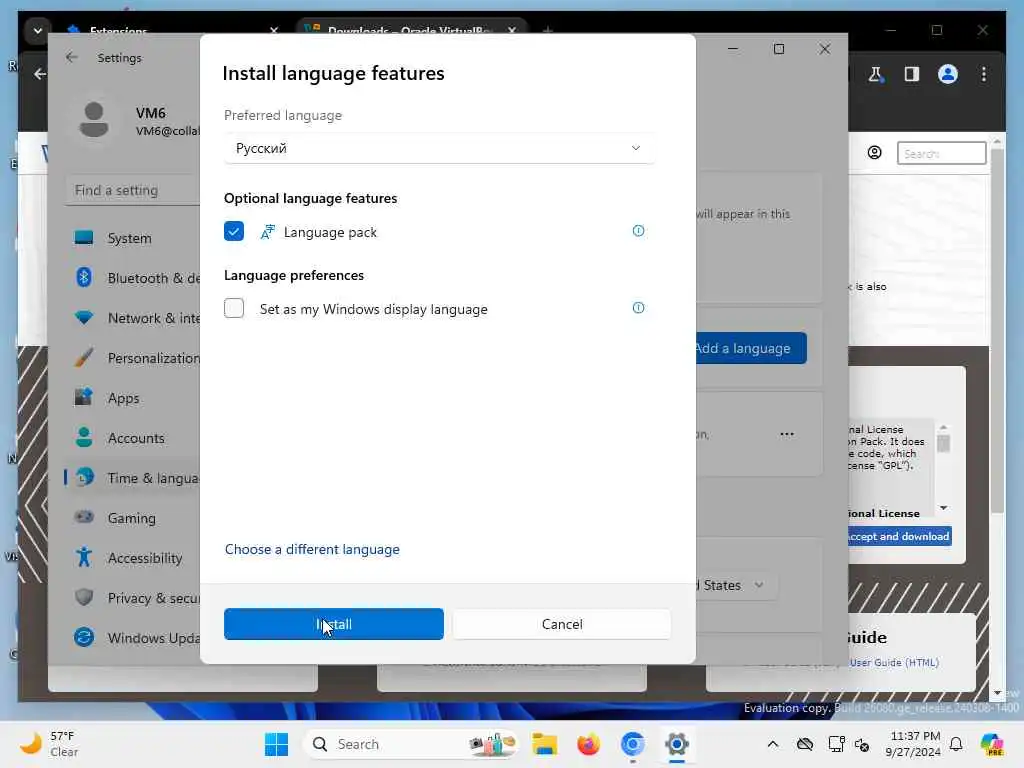Click the taskbar Search box
1024x768 pixels.
coord(411,744)
